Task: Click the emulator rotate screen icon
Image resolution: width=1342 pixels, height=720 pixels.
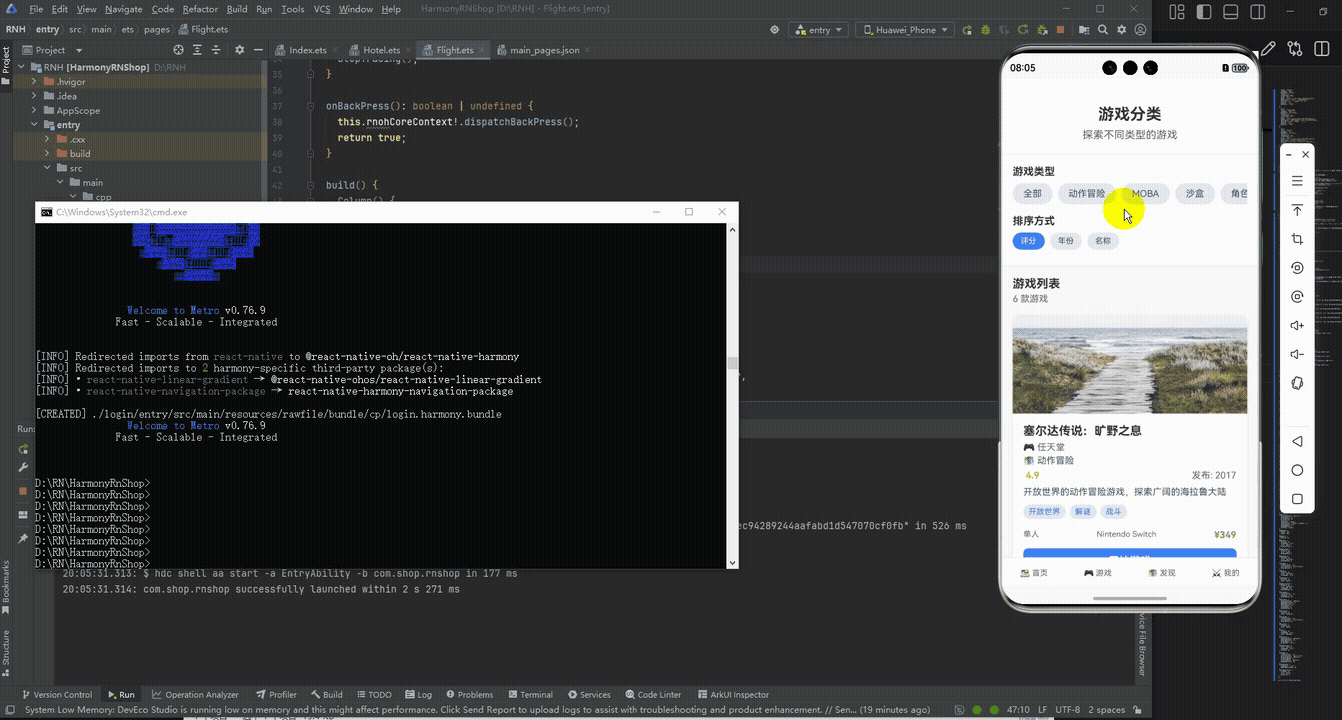Action: click(1297, 383)
